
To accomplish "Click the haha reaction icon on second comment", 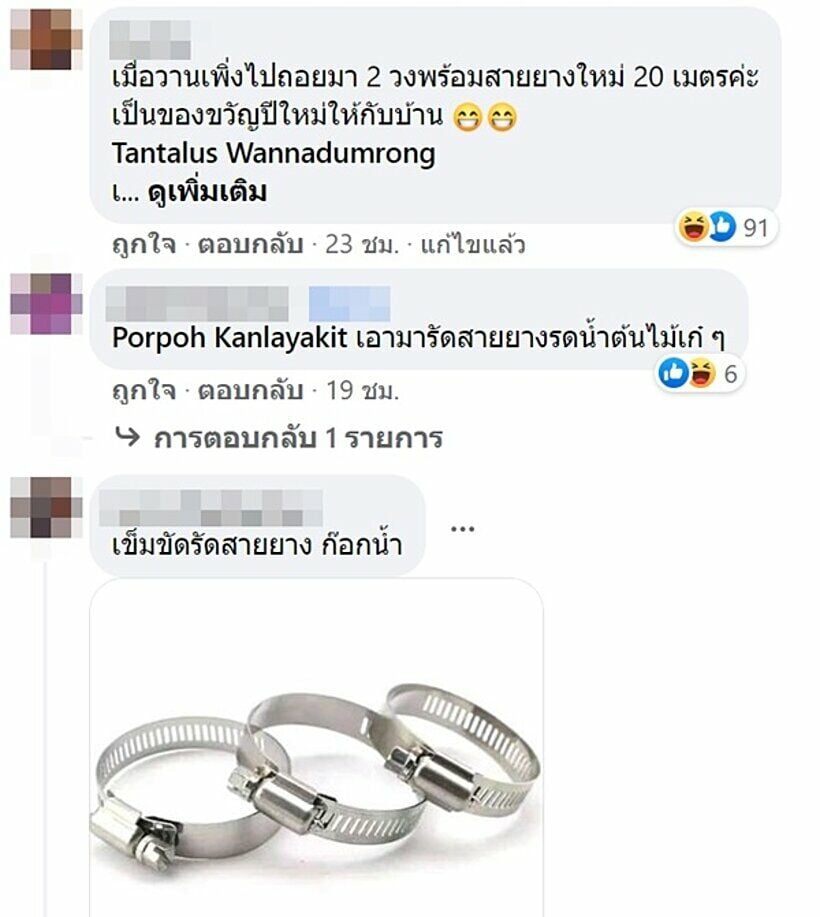I will pyautogui.click(x=701, y=373).
